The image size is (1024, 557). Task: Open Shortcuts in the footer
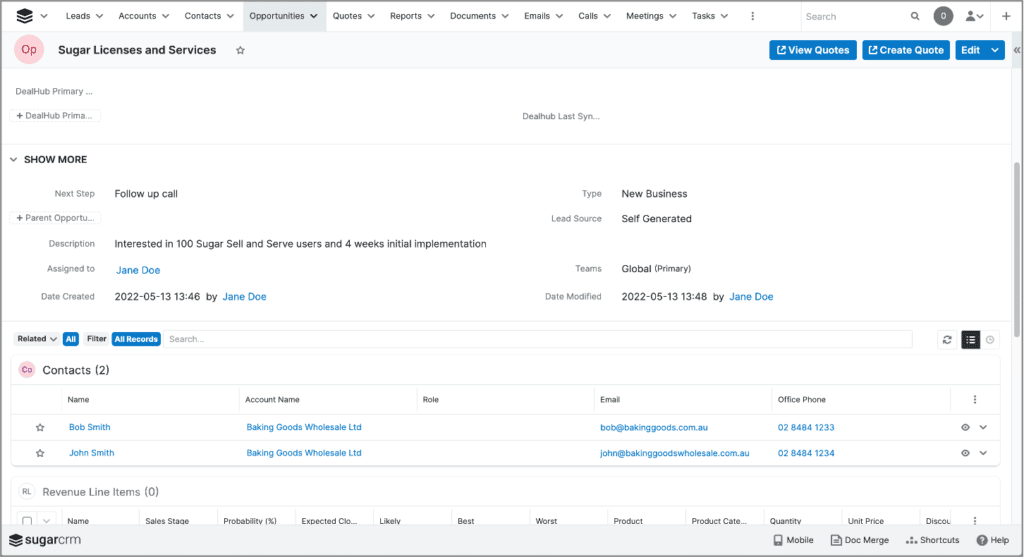[x=933, y=540]
